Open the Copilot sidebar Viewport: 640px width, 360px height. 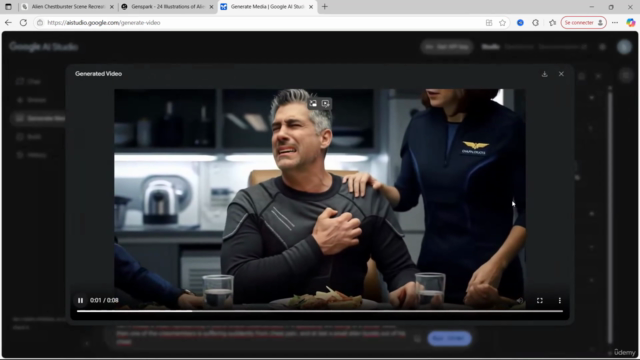[x=631, y=22]
